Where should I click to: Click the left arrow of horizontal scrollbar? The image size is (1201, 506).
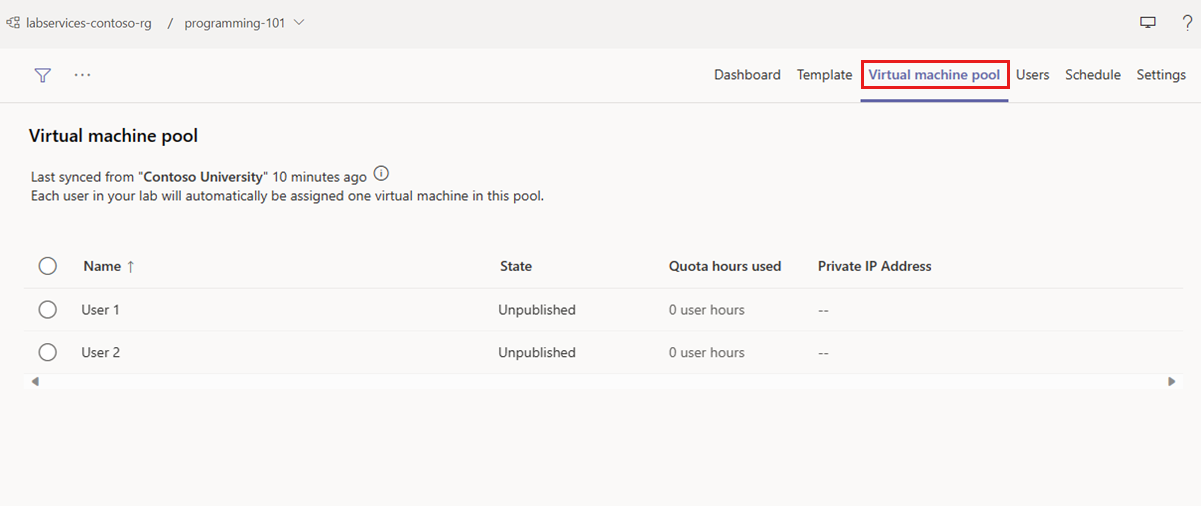pyautogui.click(x=35, y=382)
